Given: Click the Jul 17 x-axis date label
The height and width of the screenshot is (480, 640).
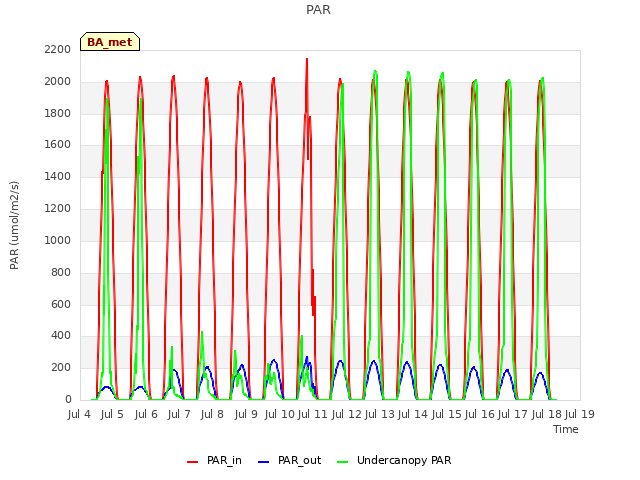Looking at the screenshot, I should pyautogui.click(x=513, y=414).
